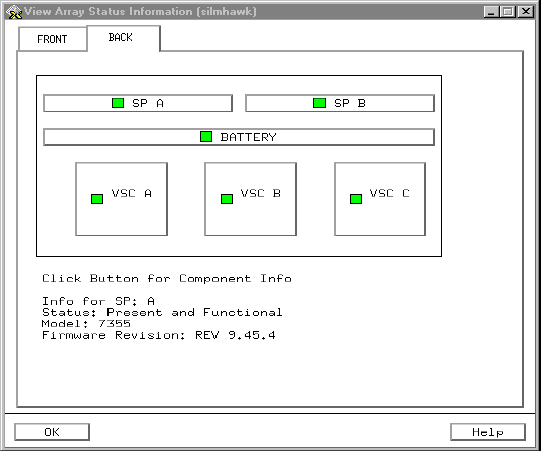The image size is (541, 451).
Task: Click the green status indicator for SP B
Action: (319, 103)
